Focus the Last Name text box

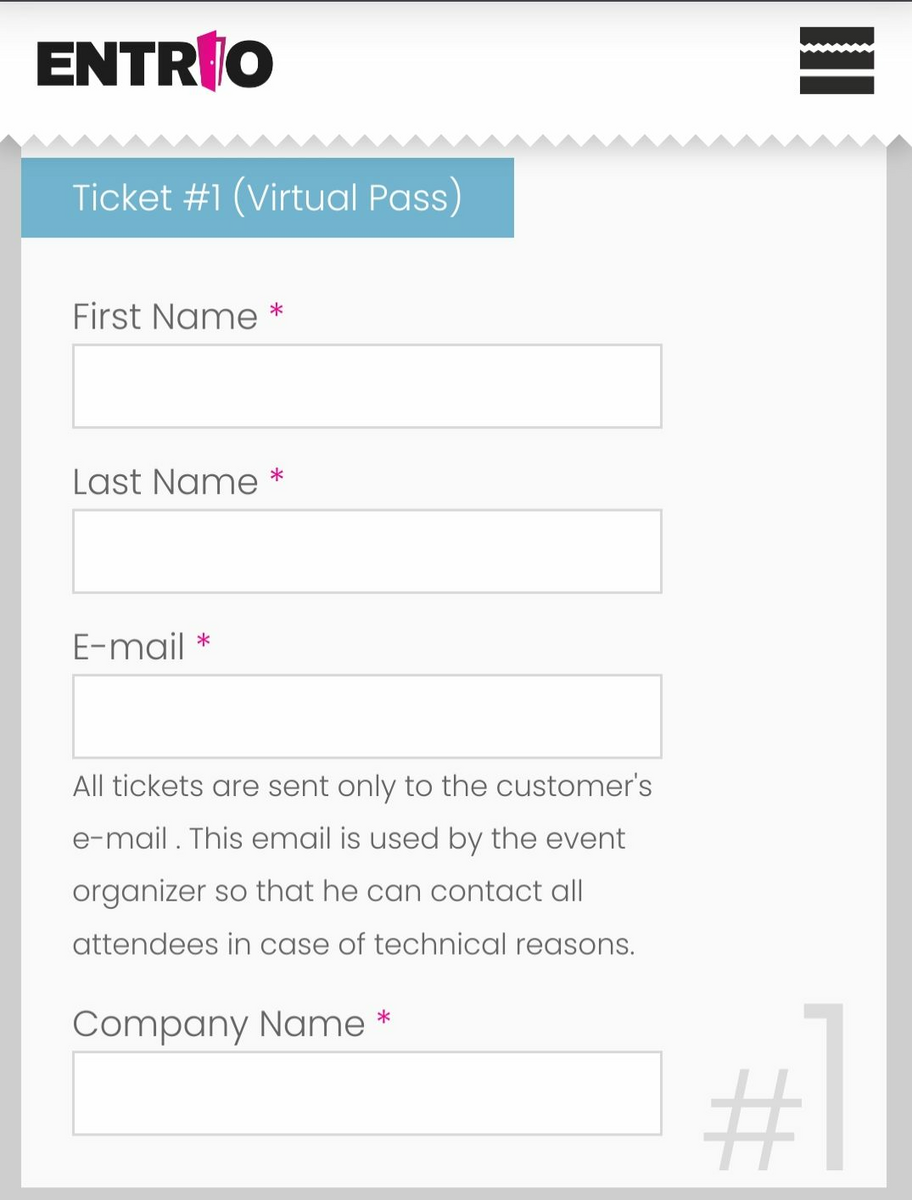[x=367, y=551]
